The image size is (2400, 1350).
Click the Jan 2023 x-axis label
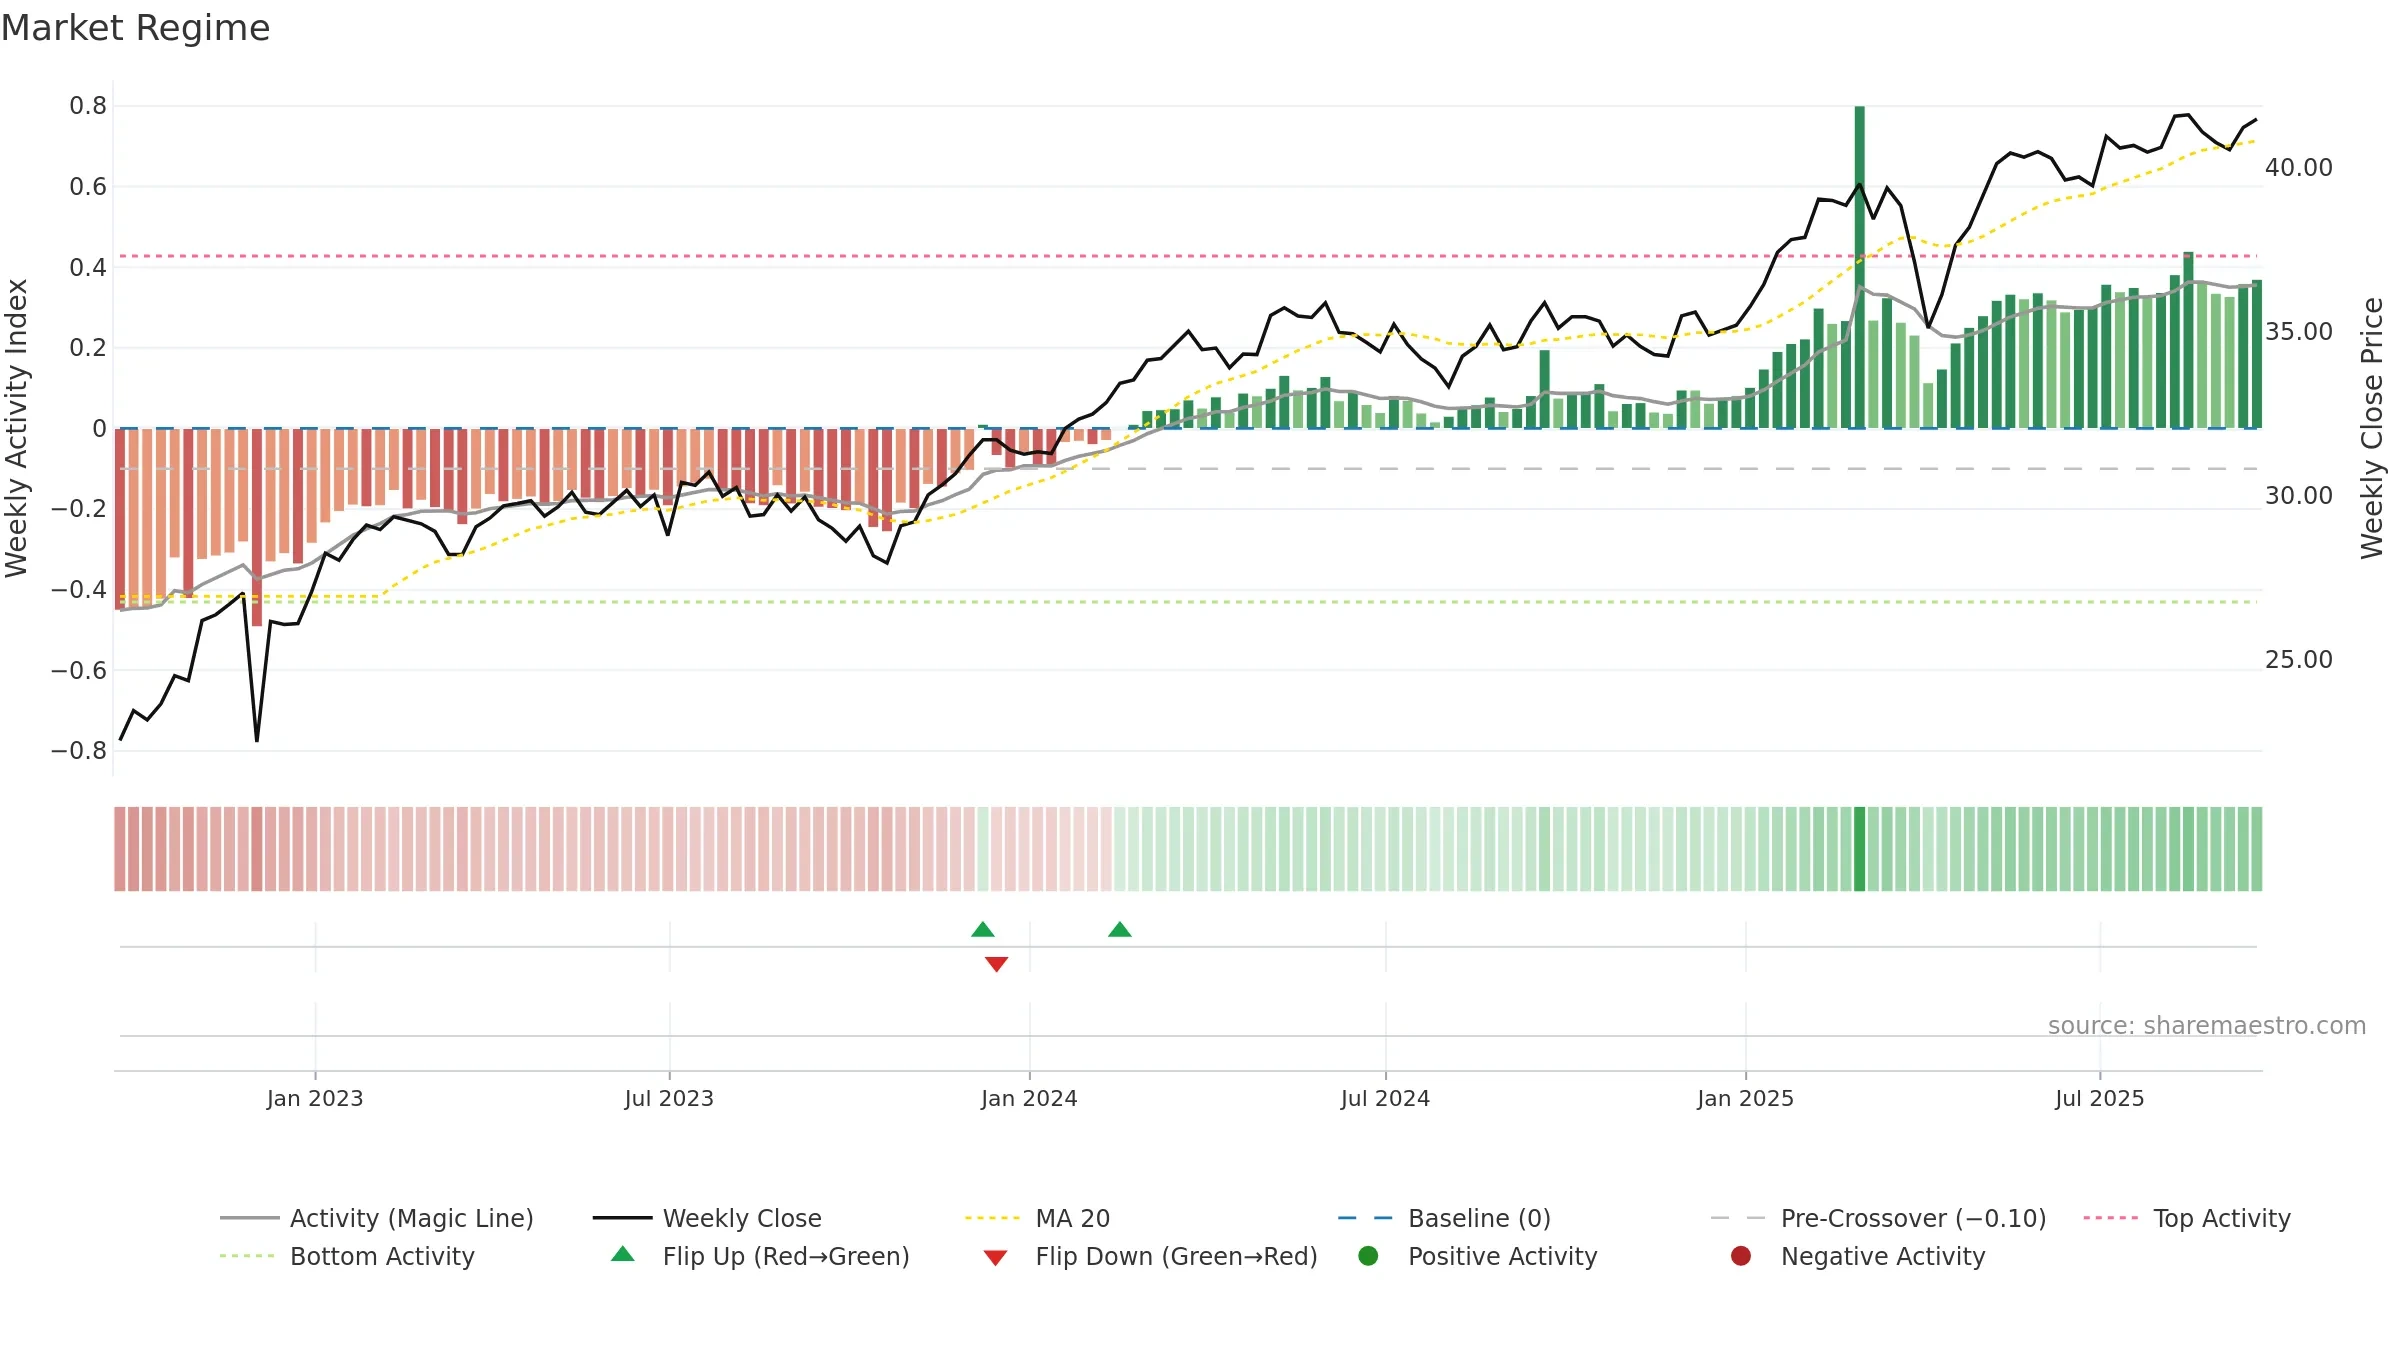tap(315, 1098)
